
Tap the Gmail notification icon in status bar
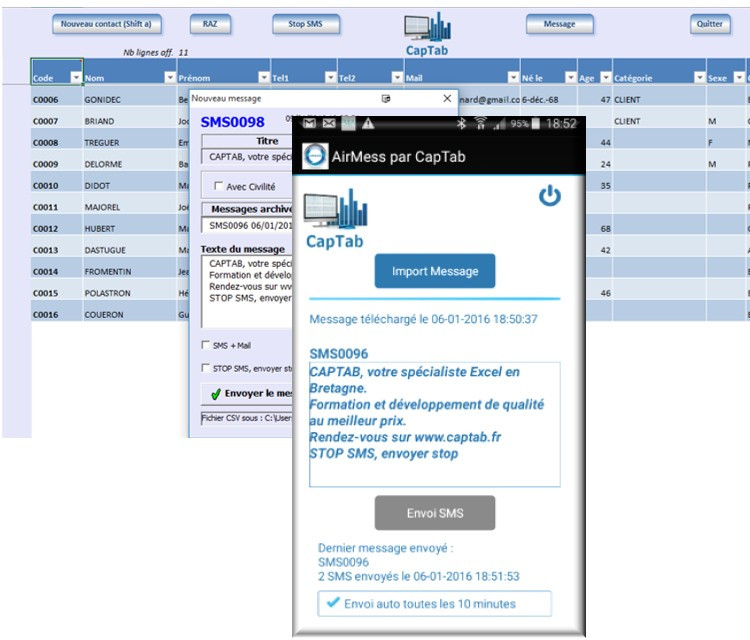(x=309, y=124)
